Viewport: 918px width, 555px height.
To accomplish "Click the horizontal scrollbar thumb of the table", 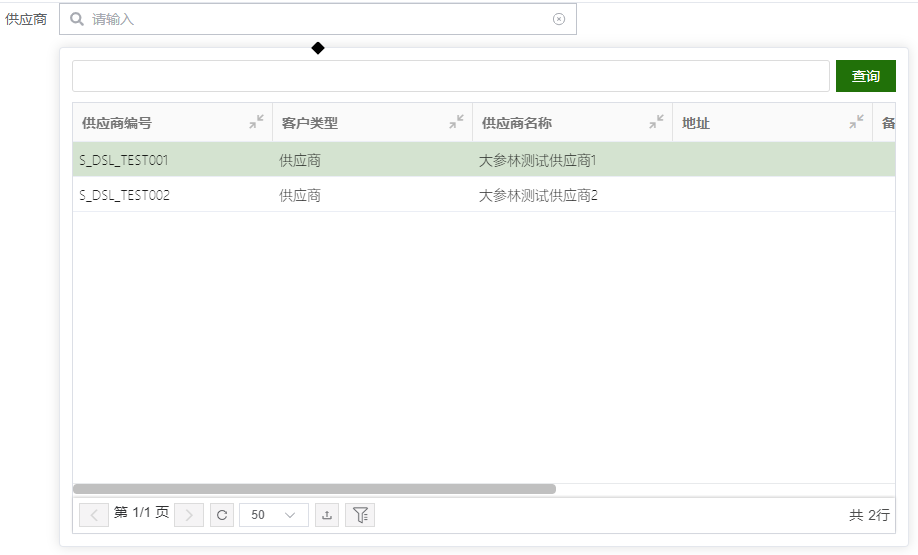I will pos(314,489).
